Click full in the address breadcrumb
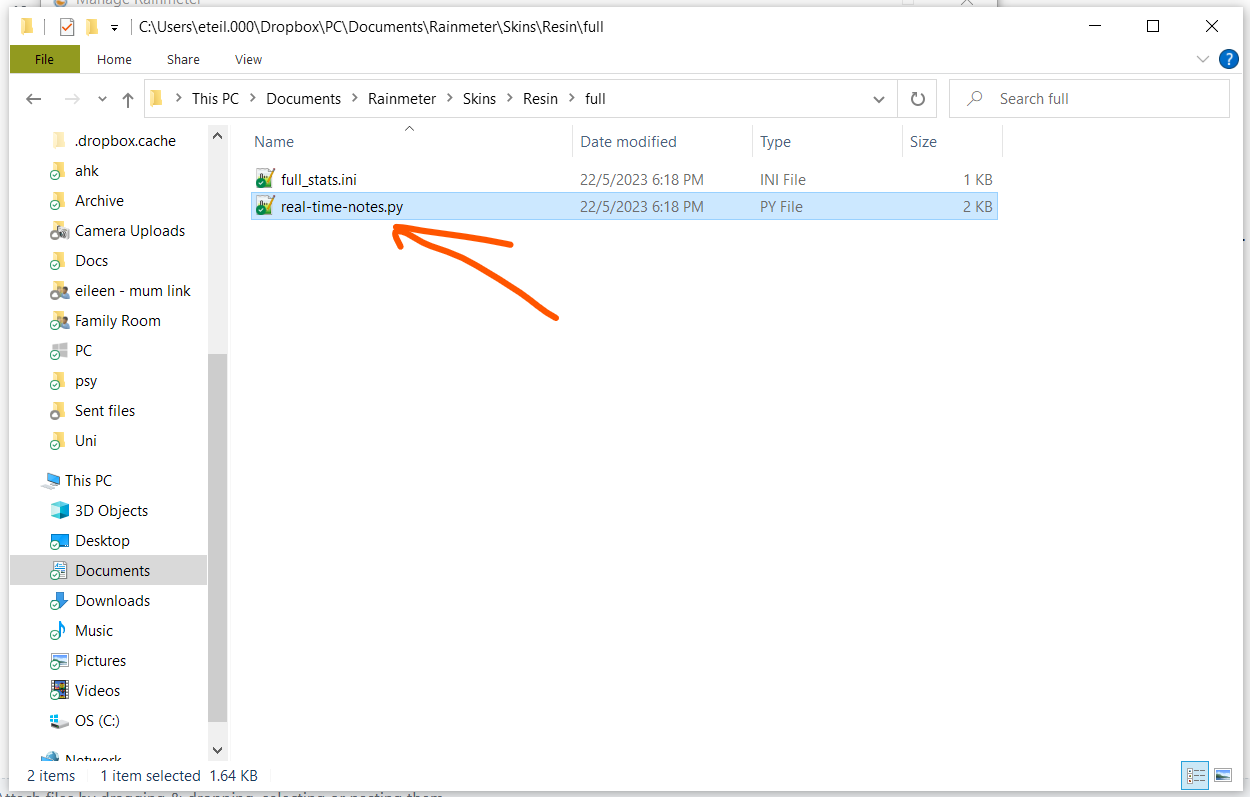1250x797 pixels. 595,99
